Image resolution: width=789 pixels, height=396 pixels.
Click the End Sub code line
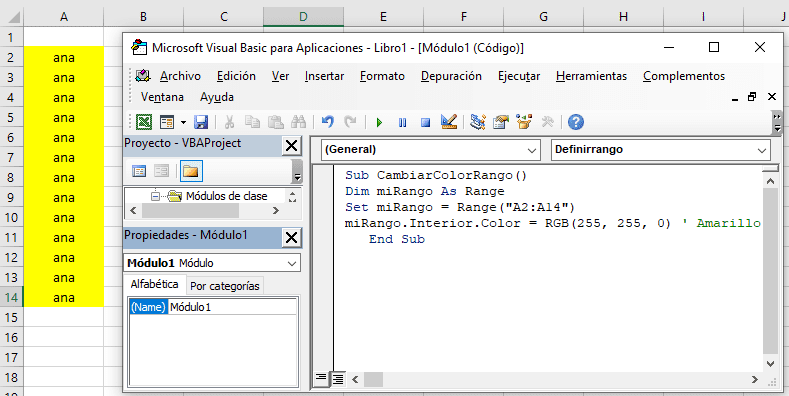point(397,240)
